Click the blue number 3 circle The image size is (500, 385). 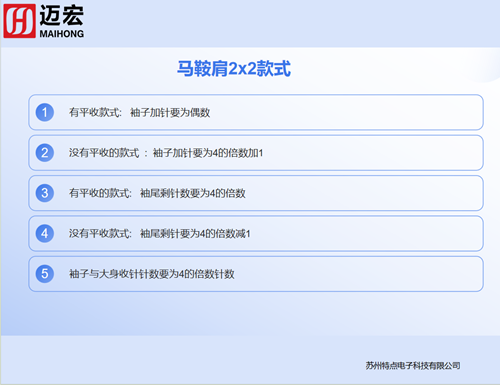45,193
